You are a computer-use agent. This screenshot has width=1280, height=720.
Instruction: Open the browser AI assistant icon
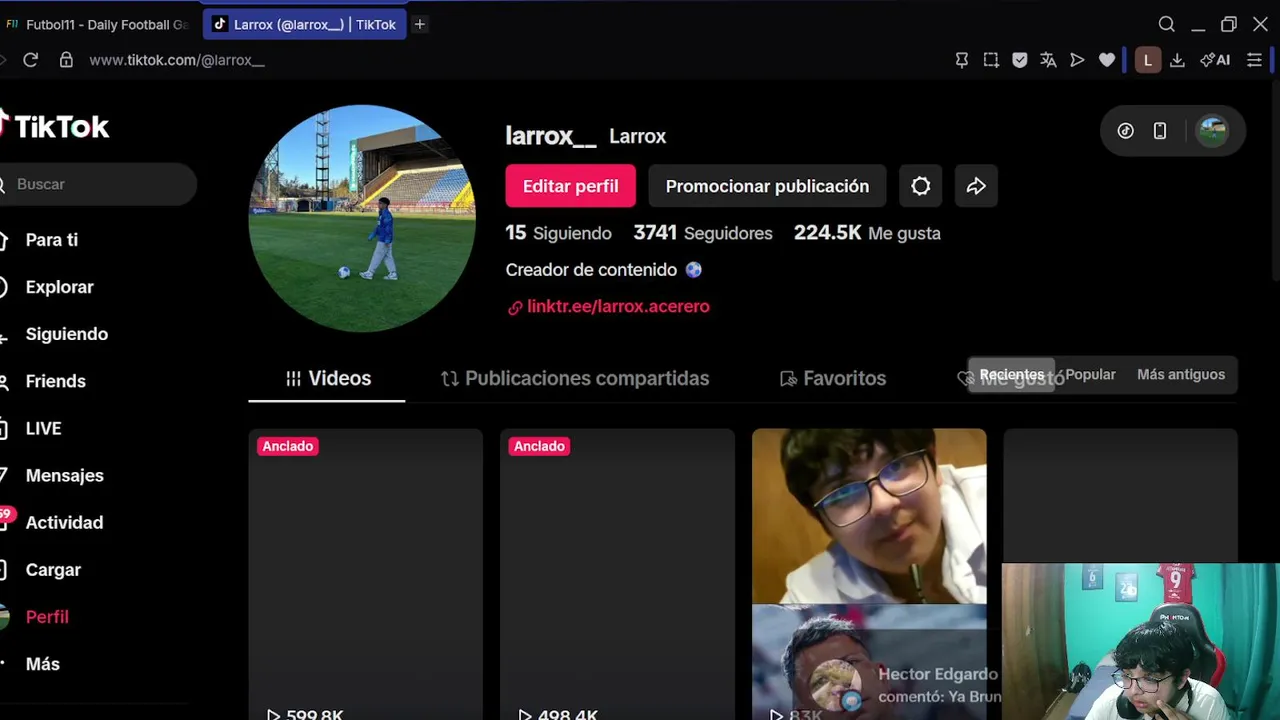(1215, 60)
